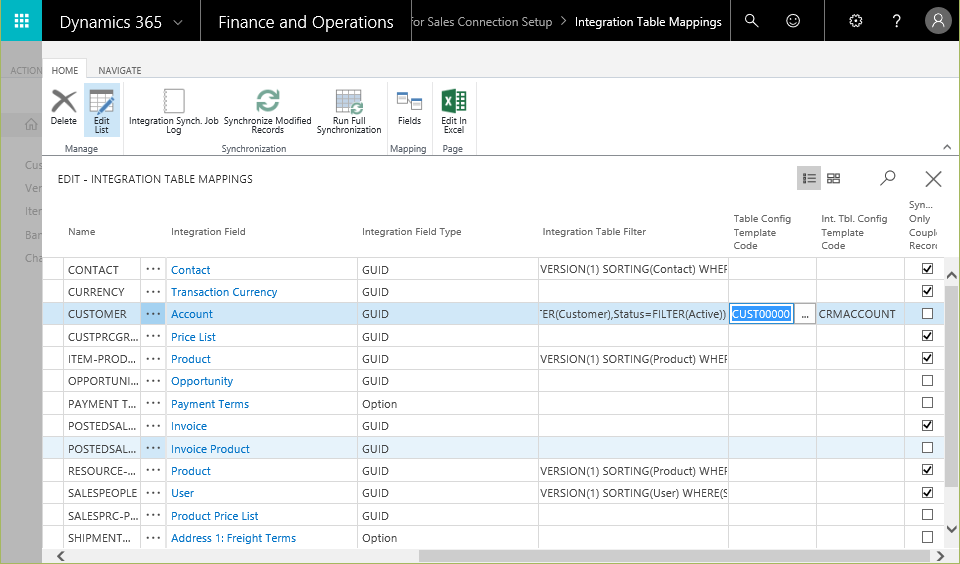Uncheck Synch Only Coupled for SALESPEOPLE
The height and width of the screenshot is (564, 960).
pyautogui.click(x=928, y=492)
